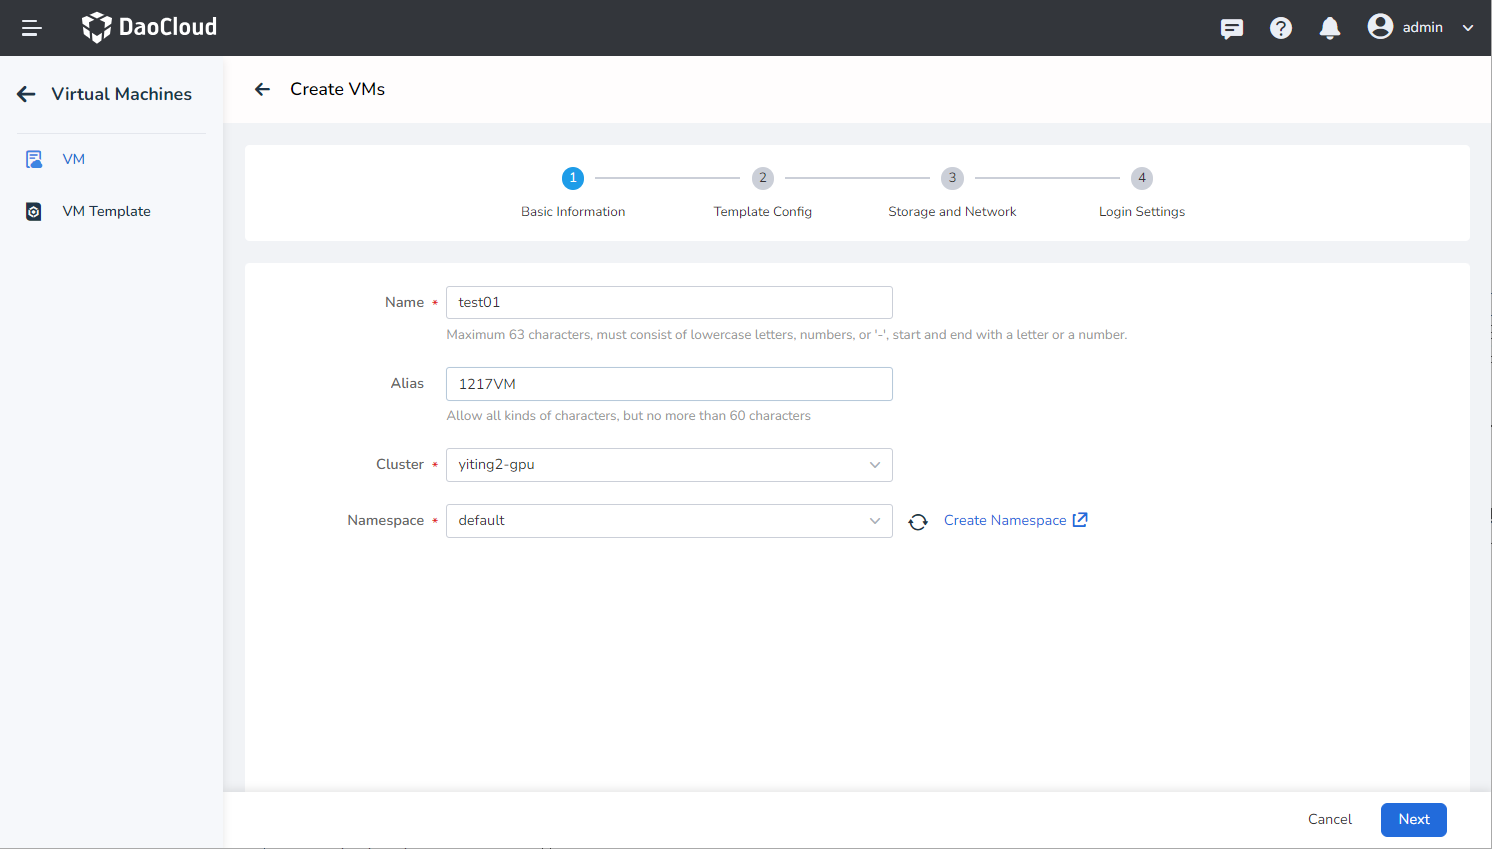Jump to step 2 Template Config
Screen dimensions: 1492x849
click(762, 178)
